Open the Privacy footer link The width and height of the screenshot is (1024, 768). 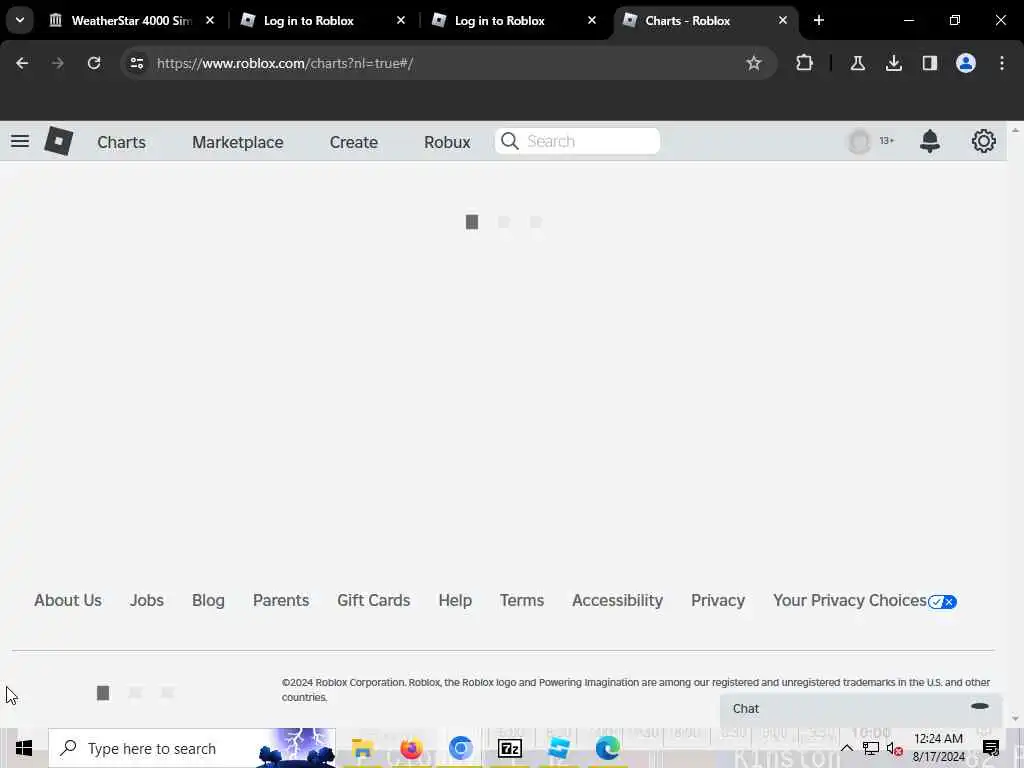718,600
